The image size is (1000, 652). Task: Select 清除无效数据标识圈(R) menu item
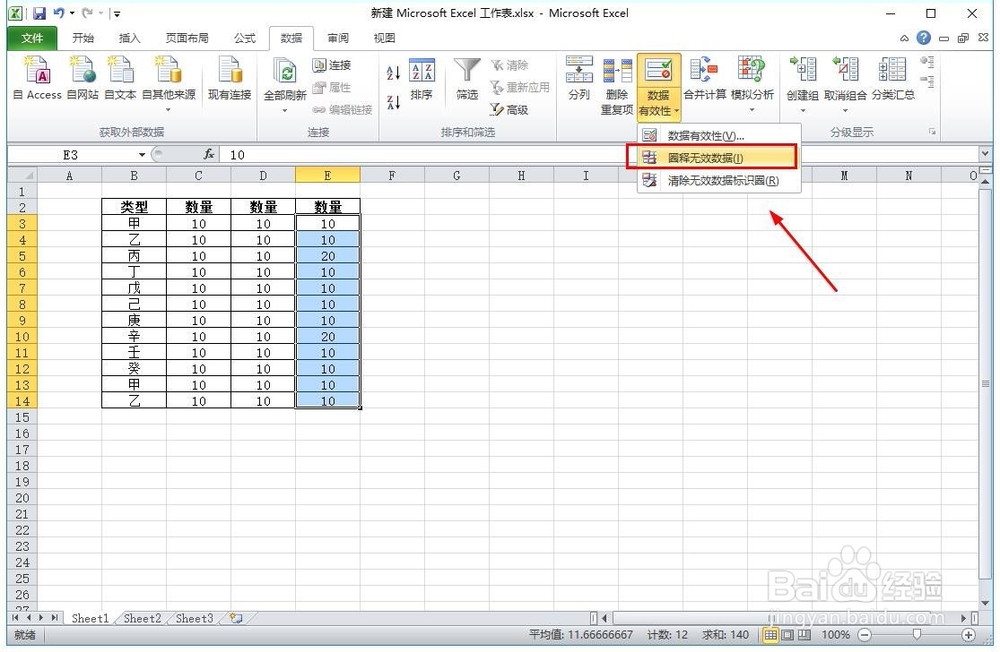(x=719, y=181)
